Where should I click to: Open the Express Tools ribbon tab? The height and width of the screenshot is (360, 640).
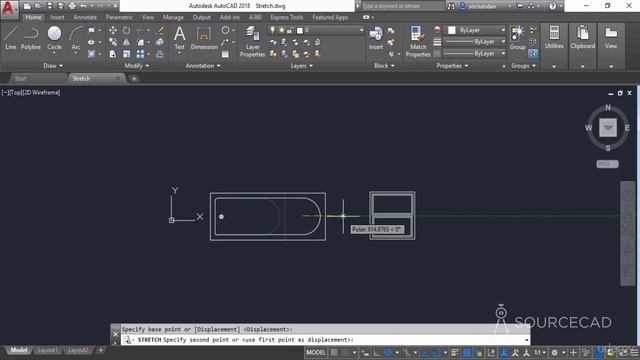point(287,17)
